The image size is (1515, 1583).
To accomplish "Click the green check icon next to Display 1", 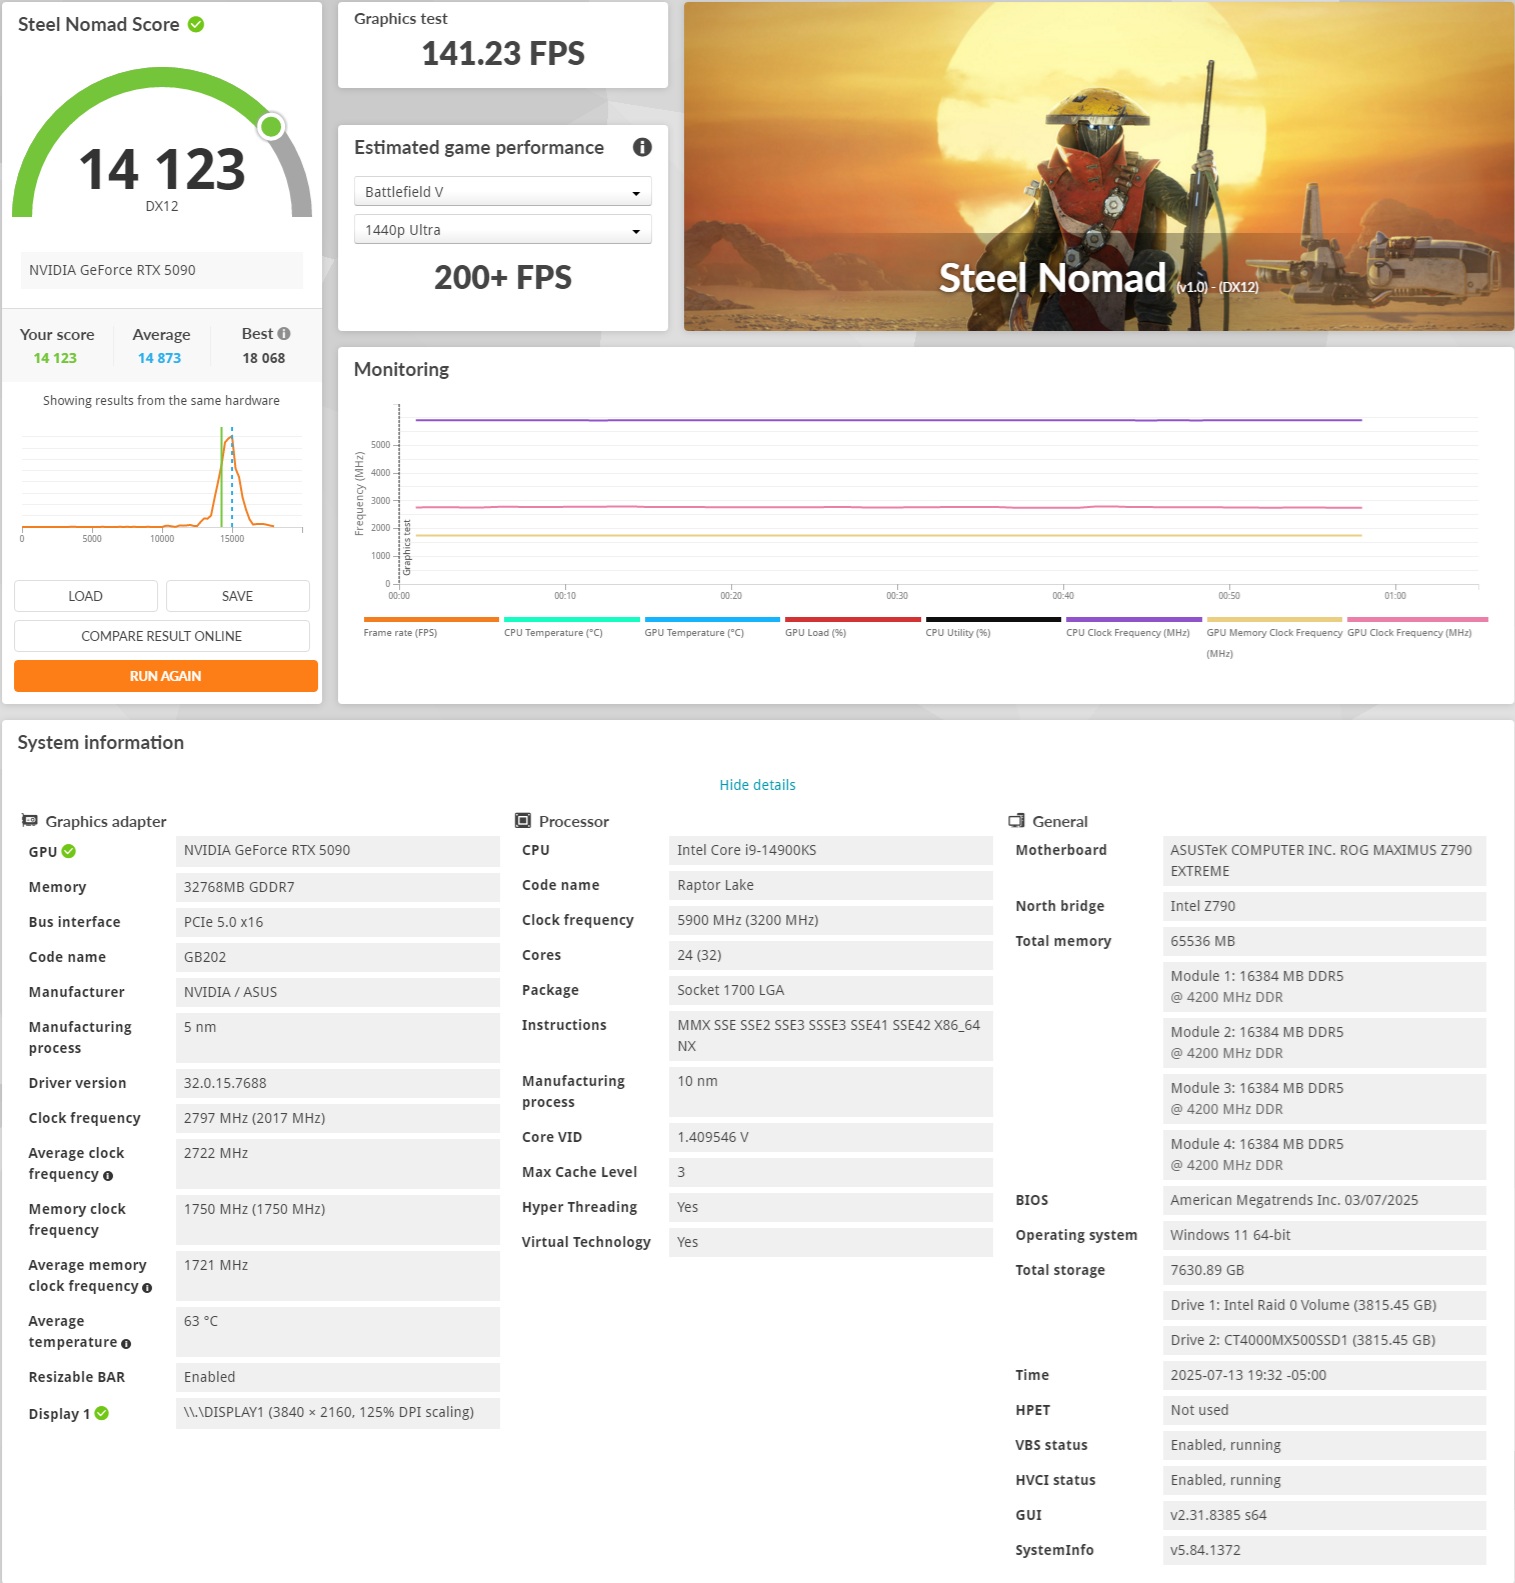I will [102, 1414].
